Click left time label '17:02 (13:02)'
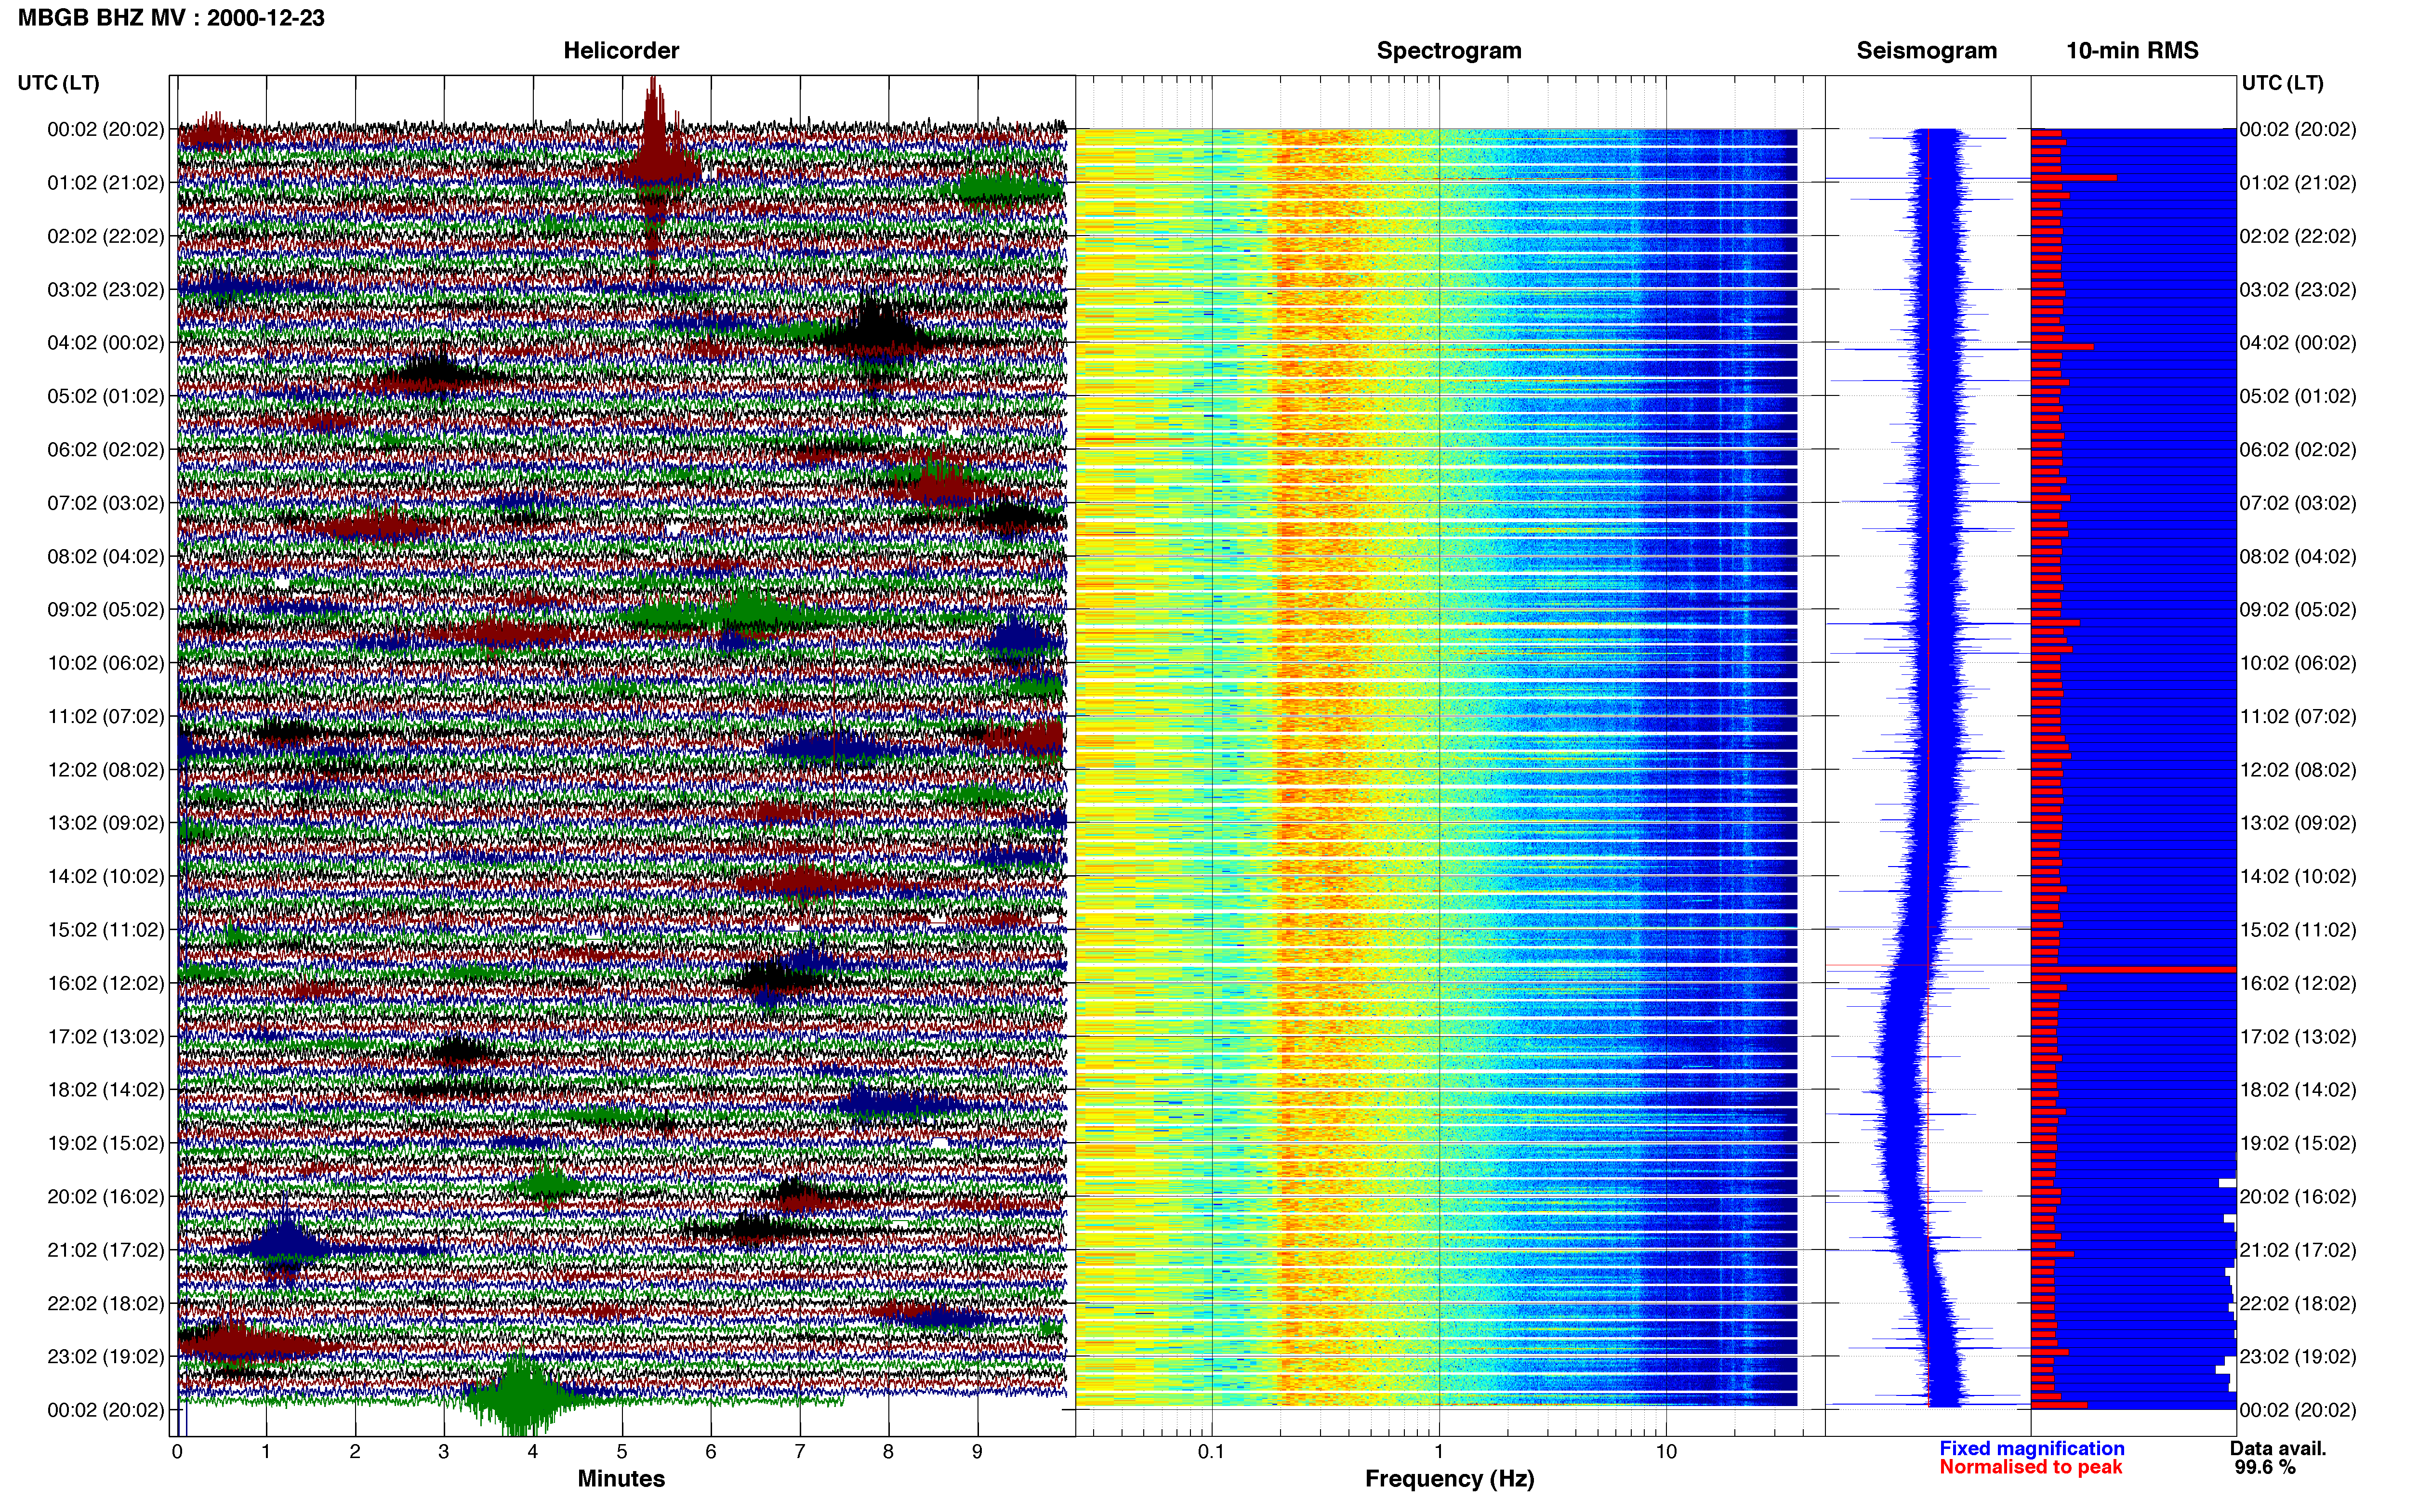Screen dimensions: 2418x1512 point(105,1037)
